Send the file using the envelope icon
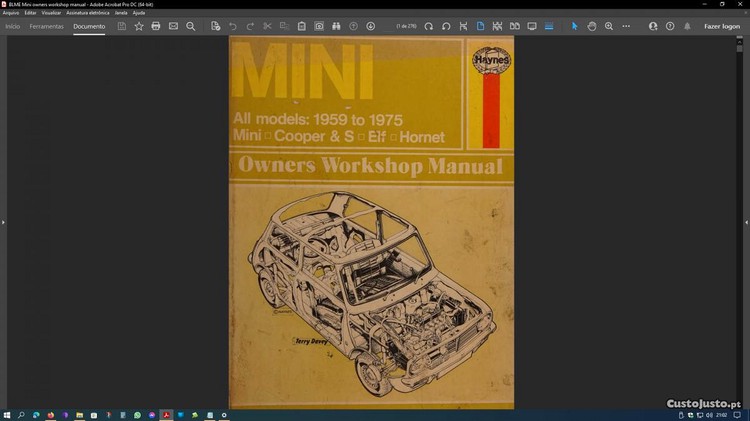Image resolution: width=750 pixels, height=421 pixels. click(173, 26)
